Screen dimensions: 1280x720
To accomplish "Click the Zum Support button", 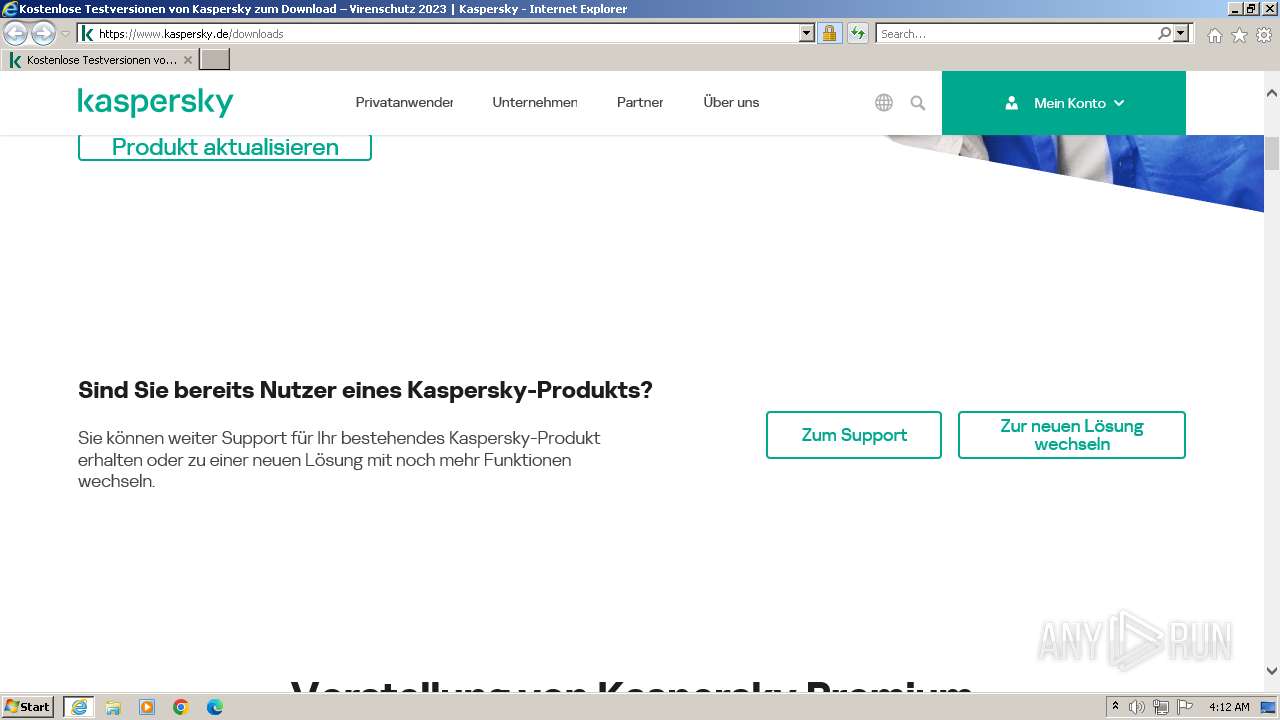I will click(854, 435).
